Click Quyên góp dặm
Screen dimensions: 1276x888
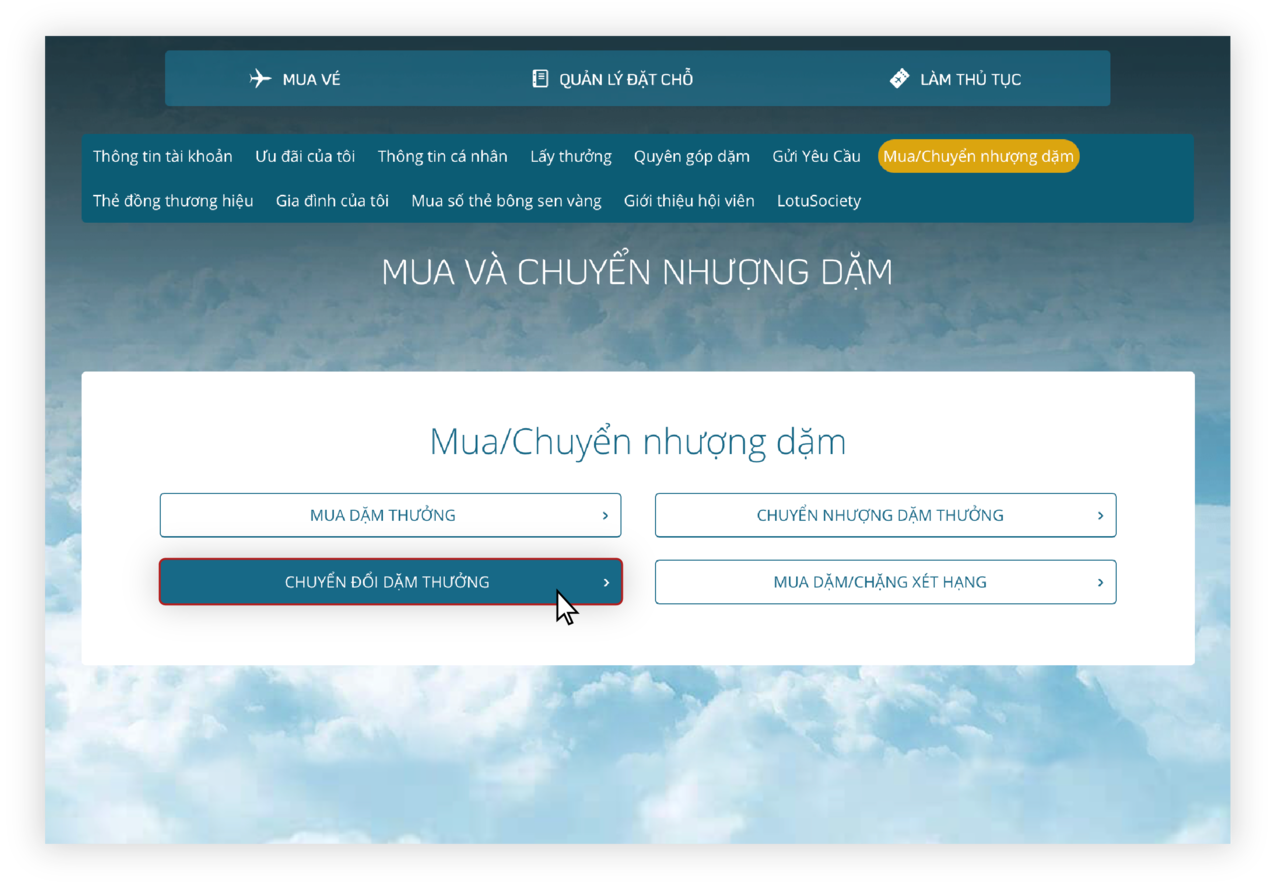691,156
